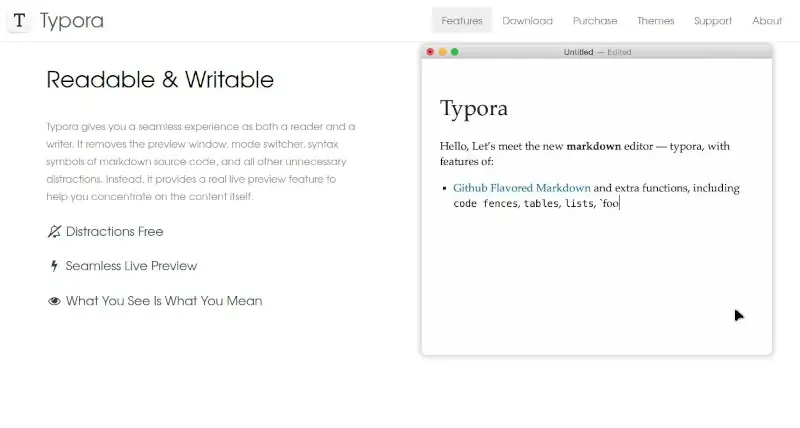Select the Distractions Free feature text
Screen dimensions: 800x428
114,232
